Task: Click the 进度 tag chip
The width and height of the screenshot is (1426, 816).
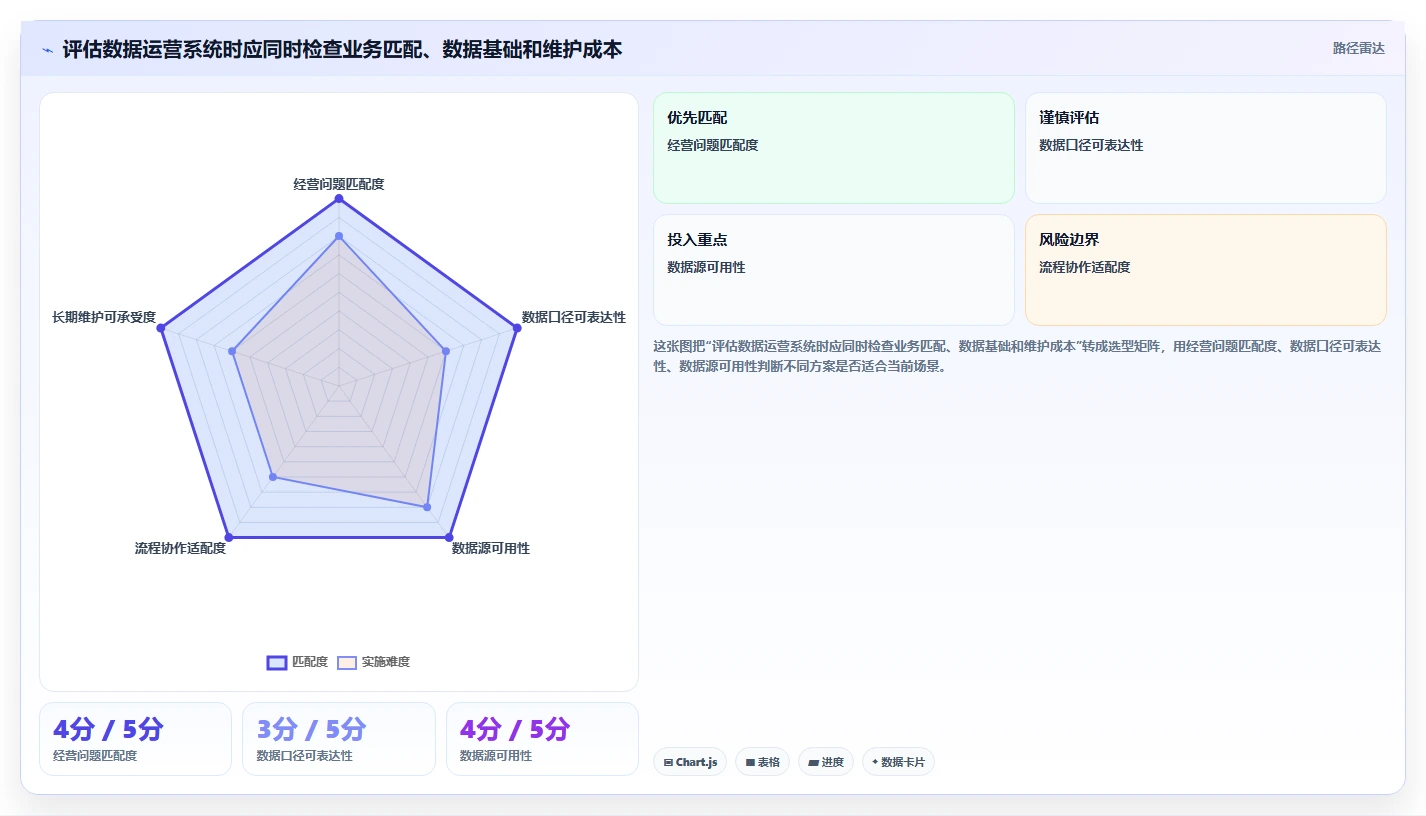Action: point(826,762)
